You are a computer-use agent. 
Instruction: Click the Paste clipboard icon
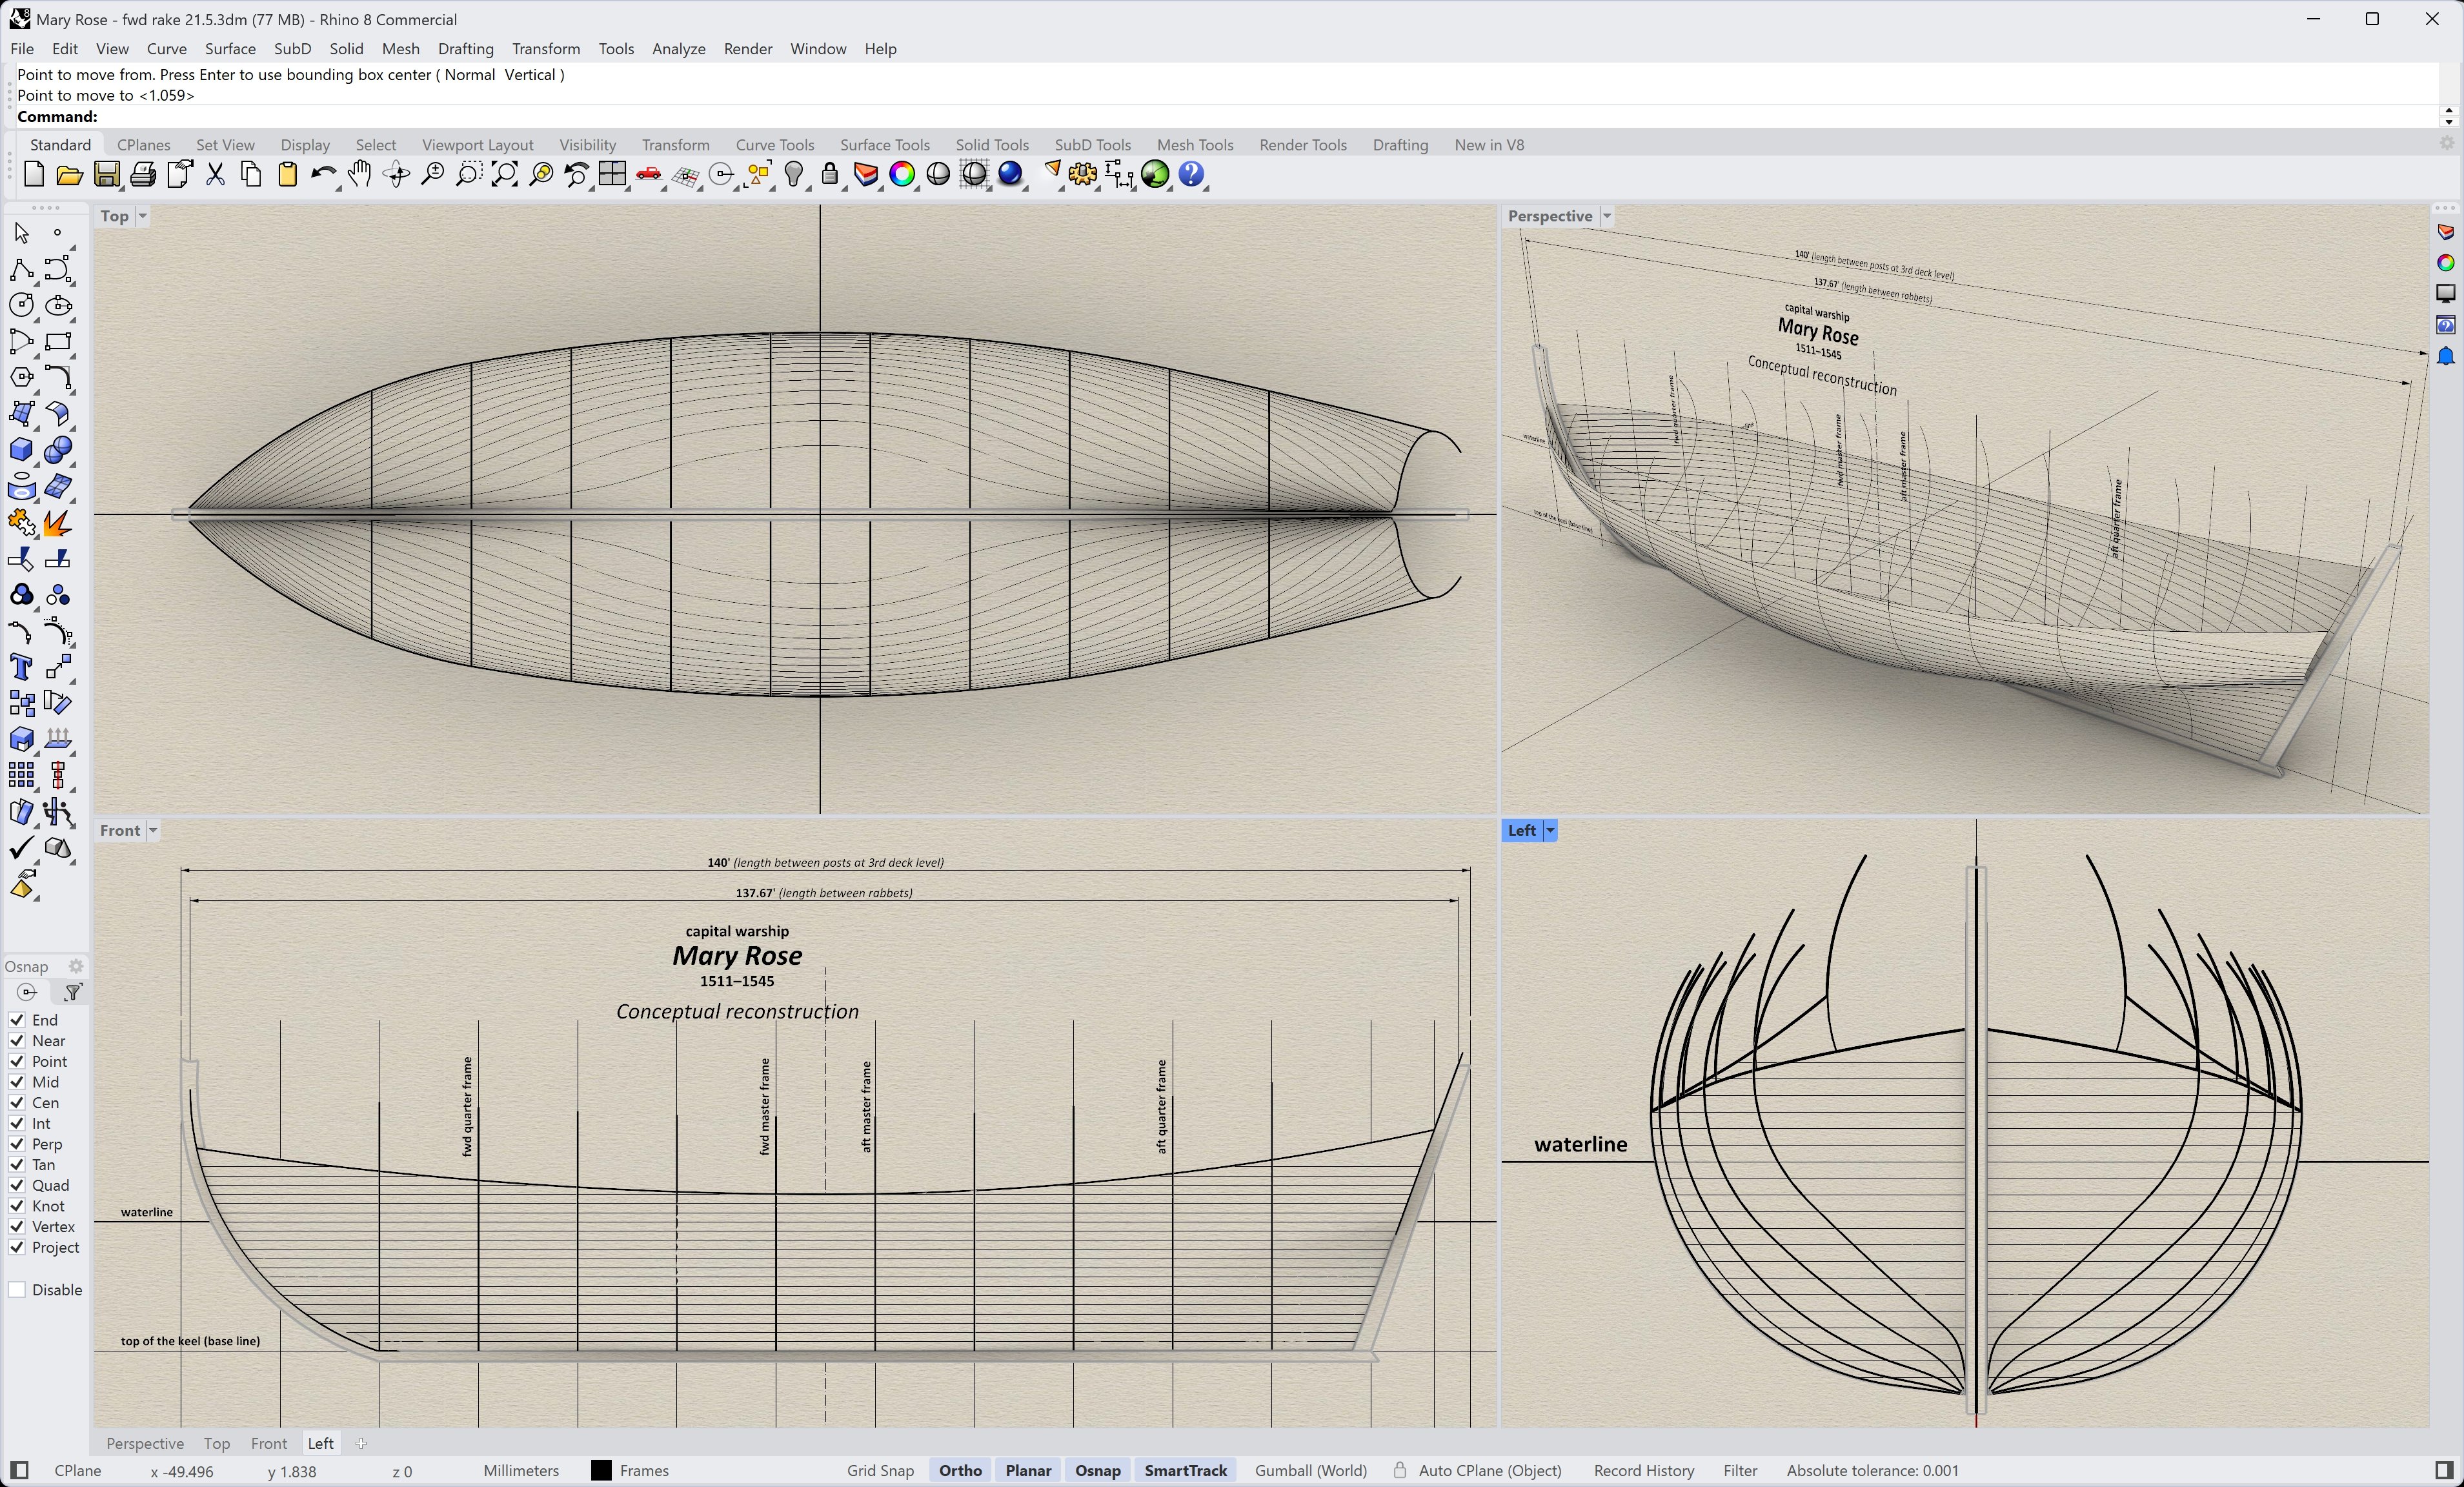click(288, 175)
